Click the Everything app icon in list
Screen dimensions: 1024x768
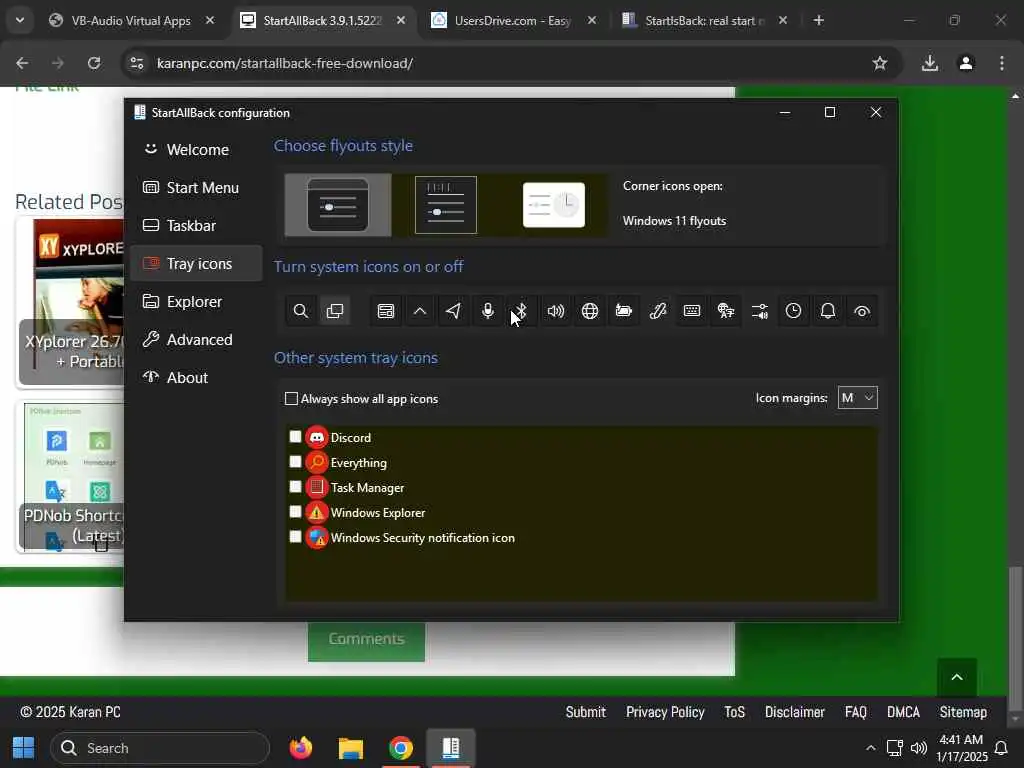[x=317, y=462]
